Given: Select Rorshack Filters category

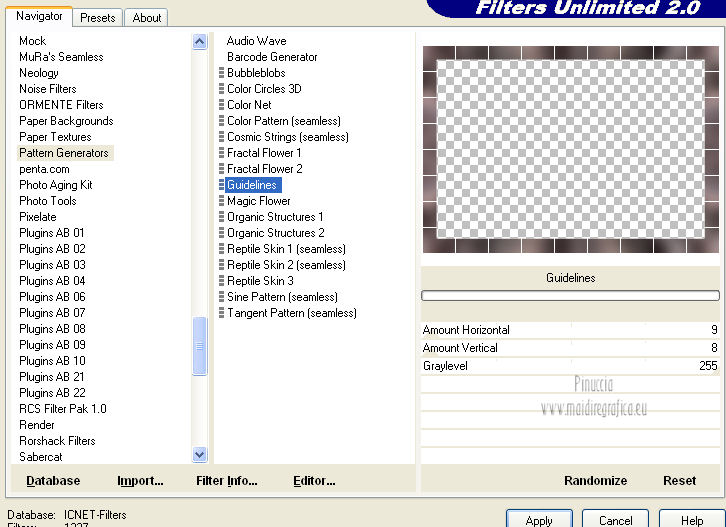Looking at the screenshot, I should (57, 441).
